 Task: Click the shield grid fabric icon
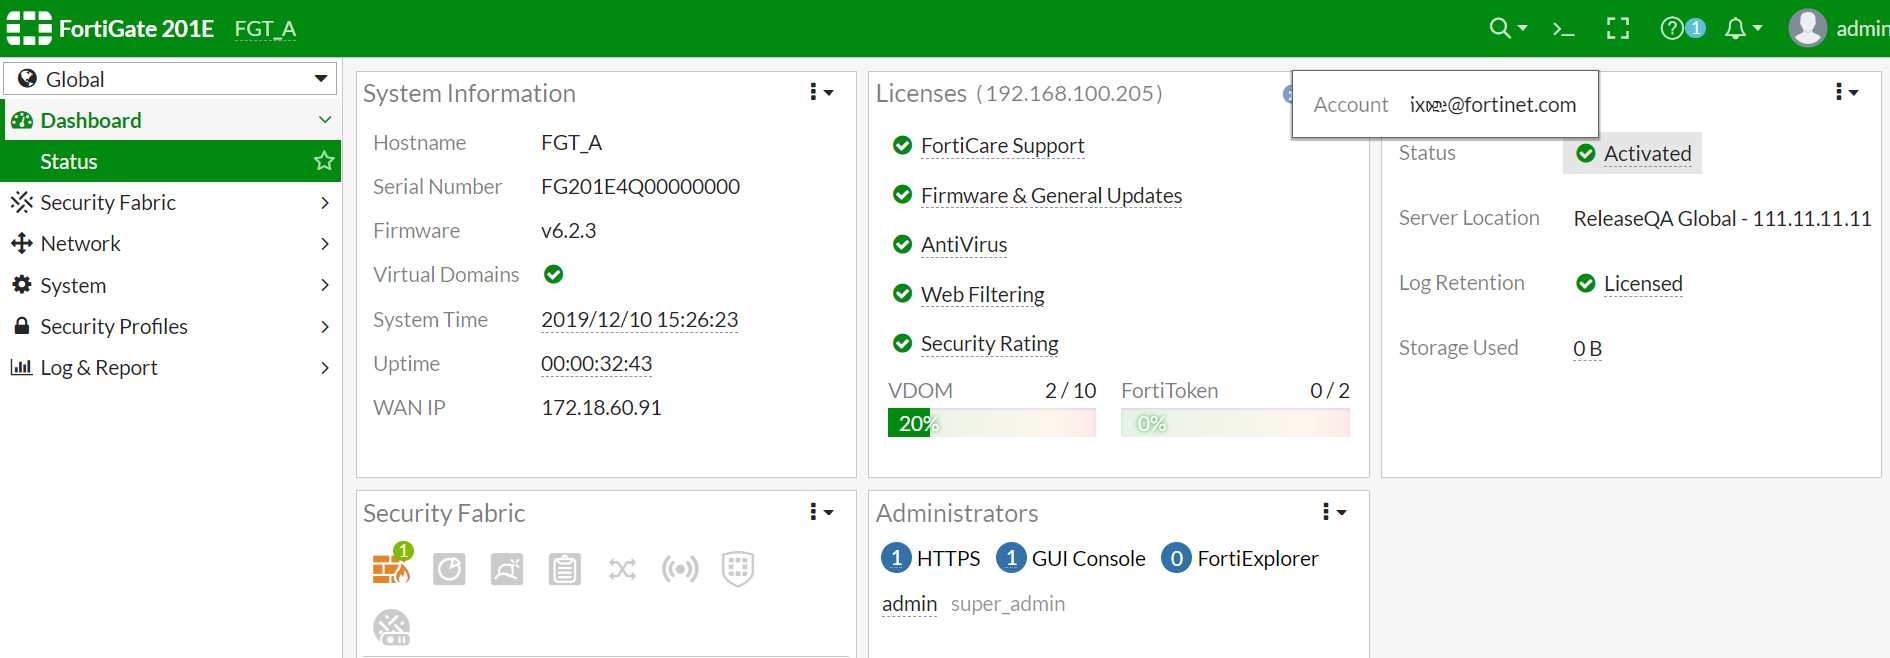tap(737, 569)
